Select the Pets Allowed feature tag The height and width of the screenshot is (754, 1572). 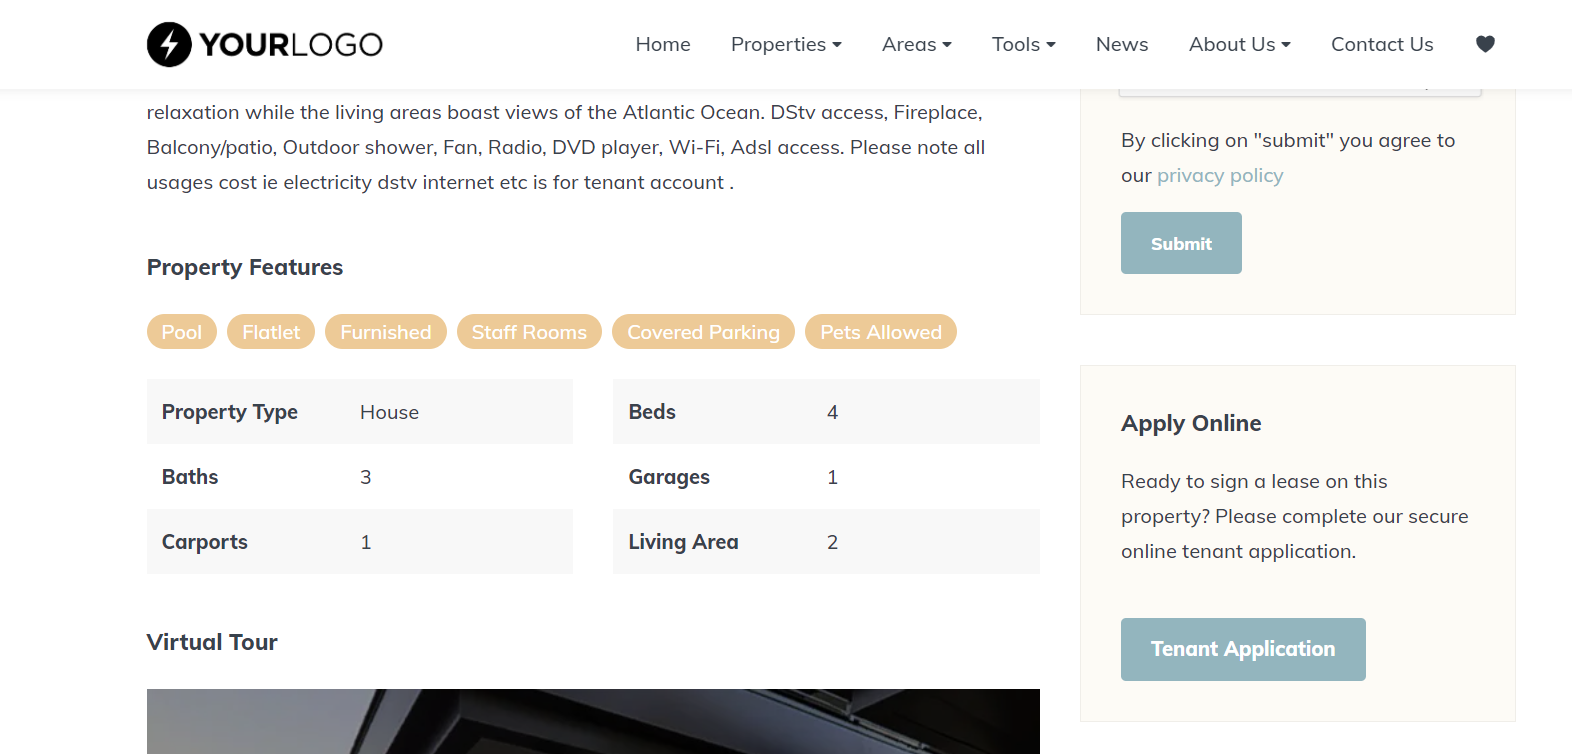pyautogui.click(x=881, y=332)
